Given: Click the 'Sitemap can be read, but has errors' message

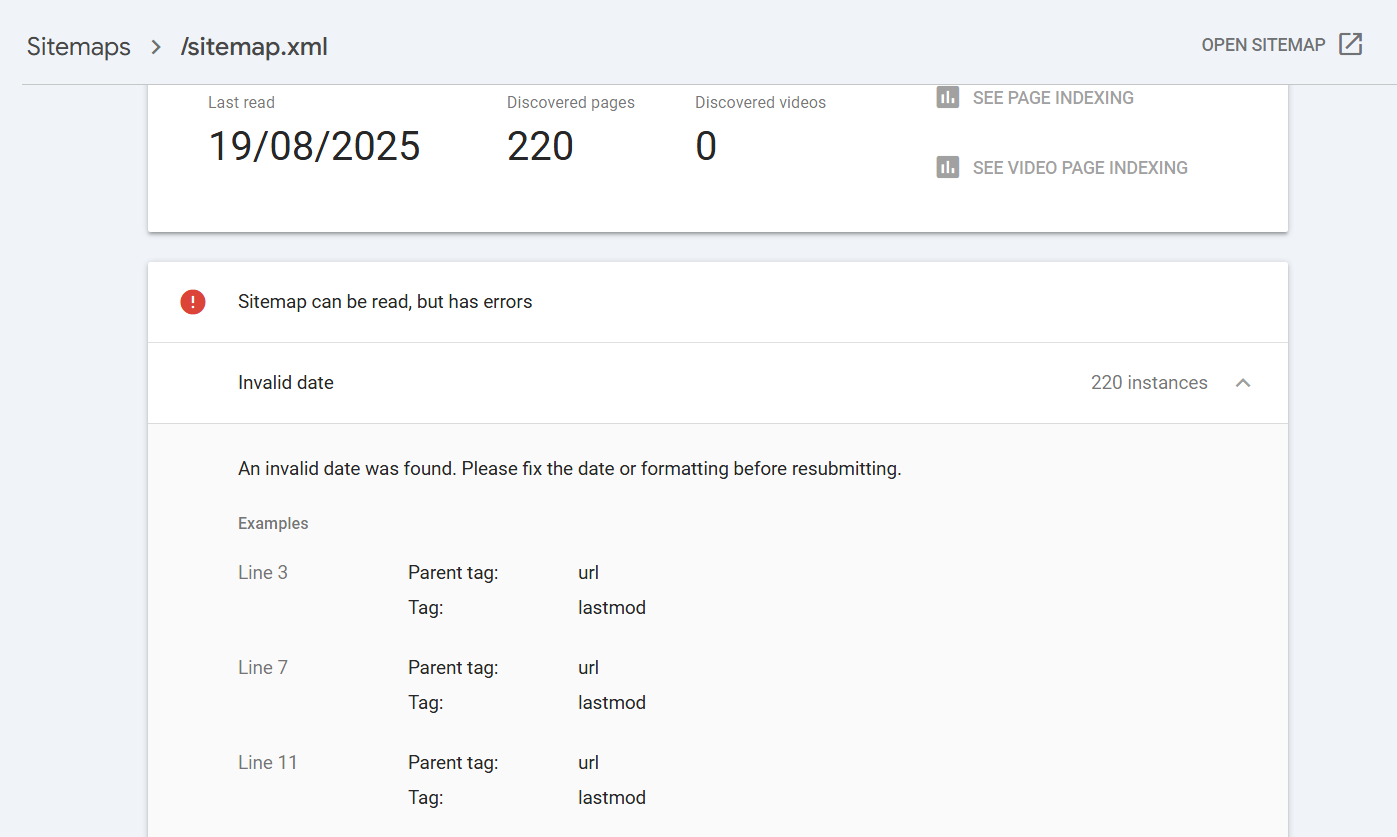Looking at the screenshot, I should pos(385,302).
